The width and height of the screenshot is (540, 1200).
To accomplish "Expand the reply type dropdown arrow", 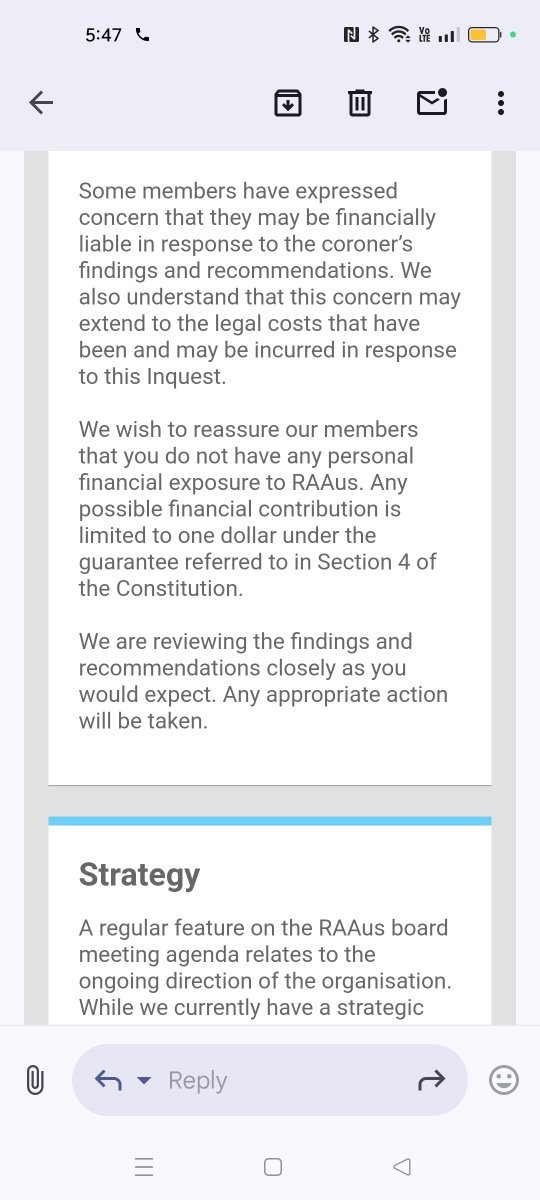I will (144, 1081).
